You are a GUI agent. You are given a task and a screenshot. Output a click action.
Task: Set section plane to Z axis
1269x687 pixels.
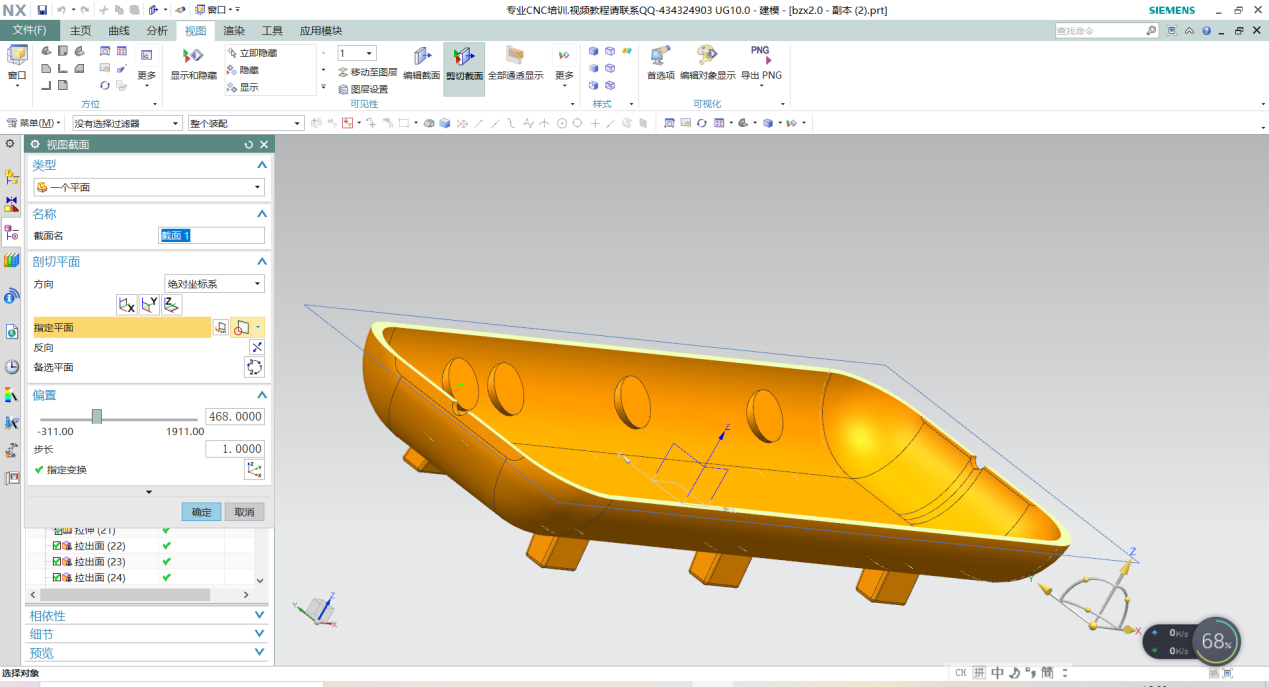tap(171, 305)
